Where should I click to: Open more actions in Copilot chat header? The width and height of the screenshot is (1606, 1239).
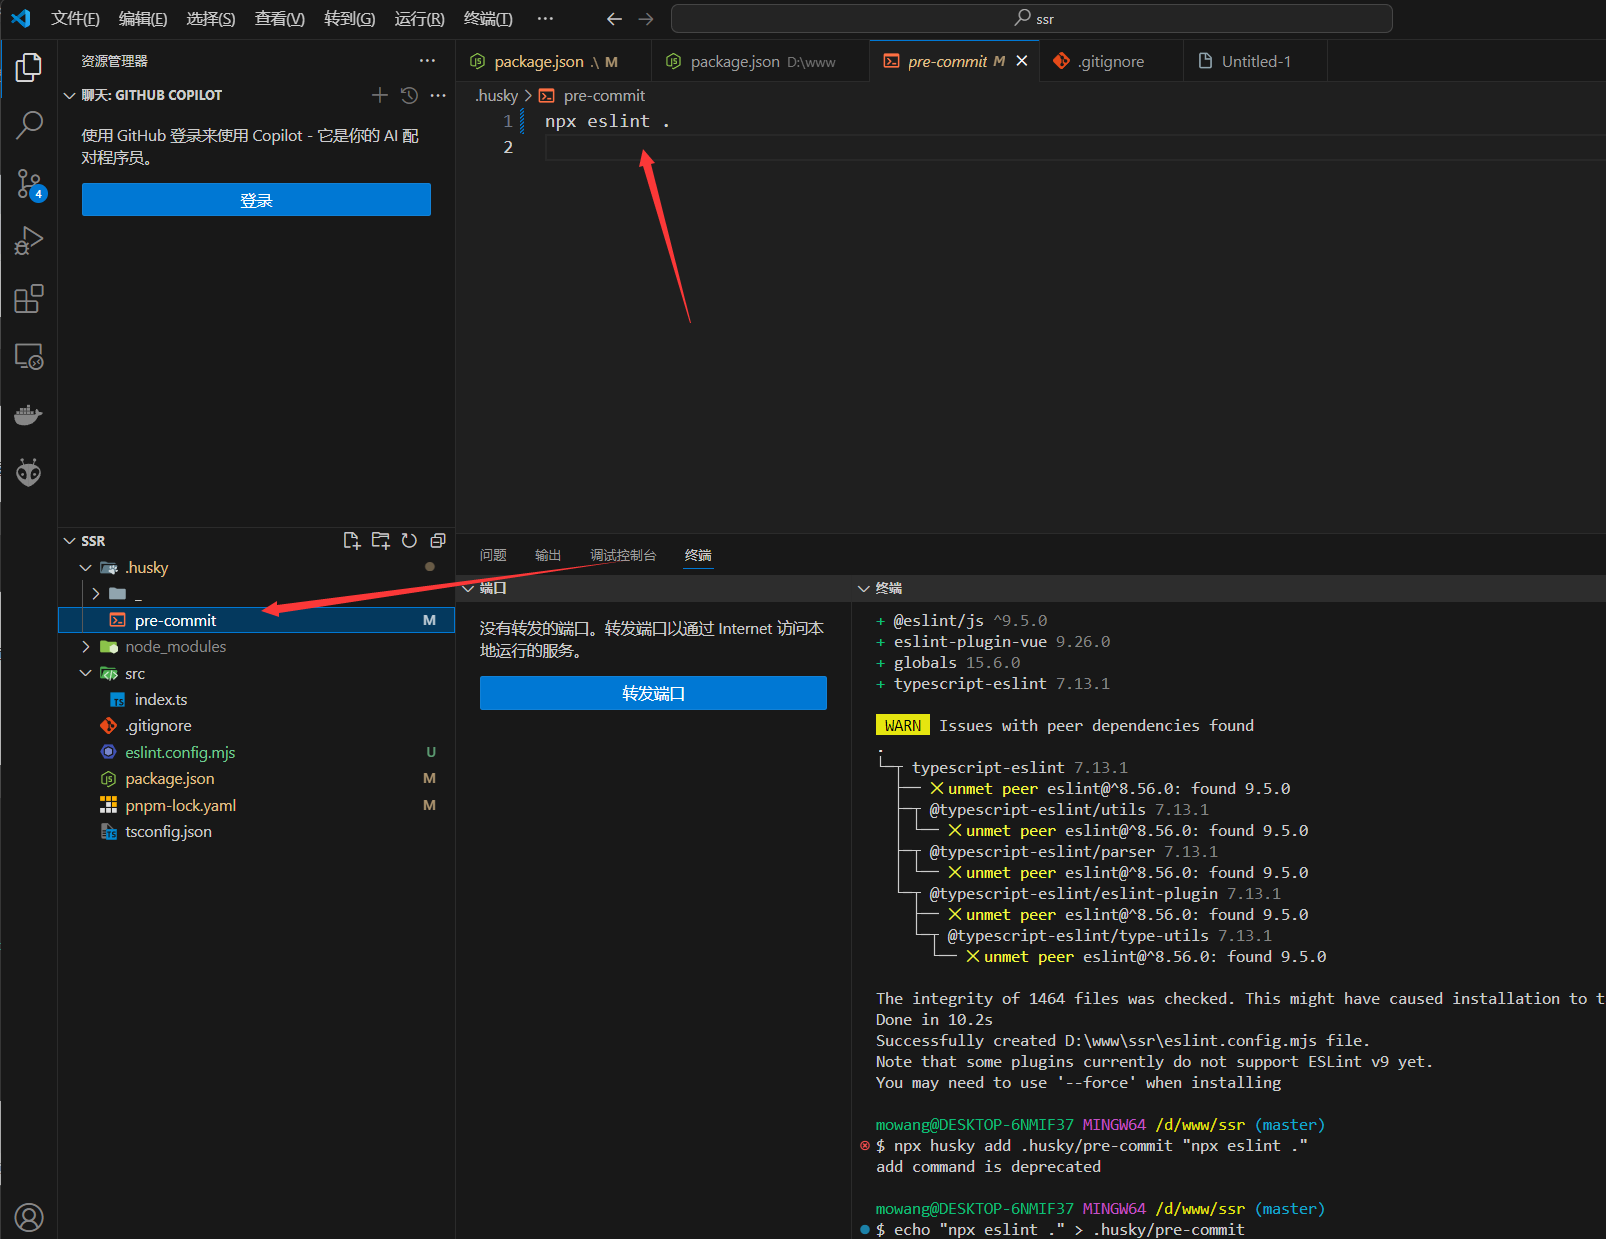coord(438,95)
